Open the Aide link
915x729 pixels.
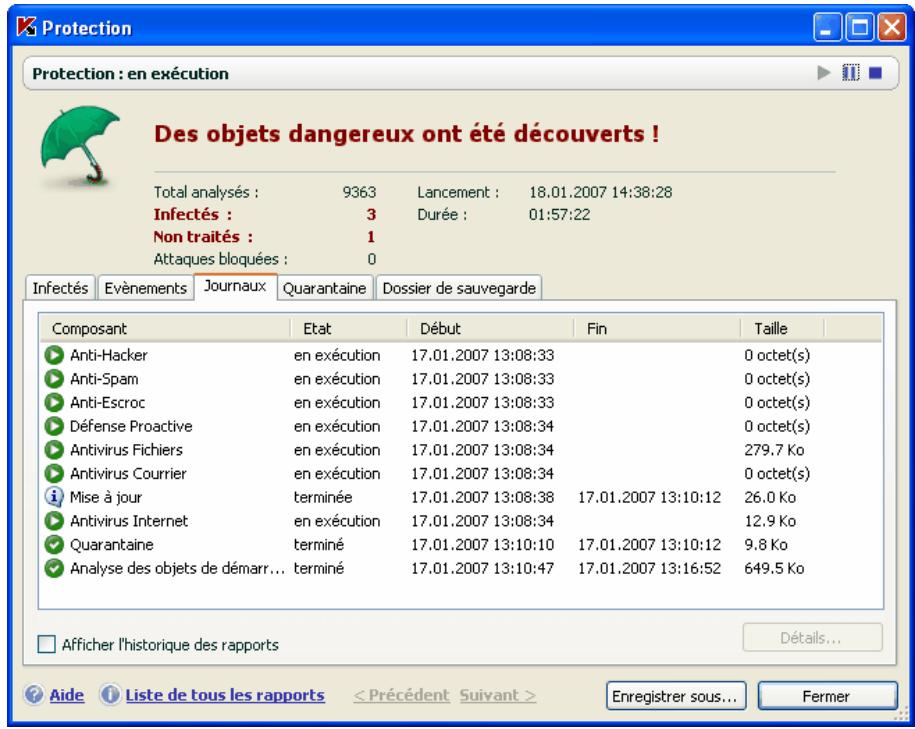tap(67, 695)
